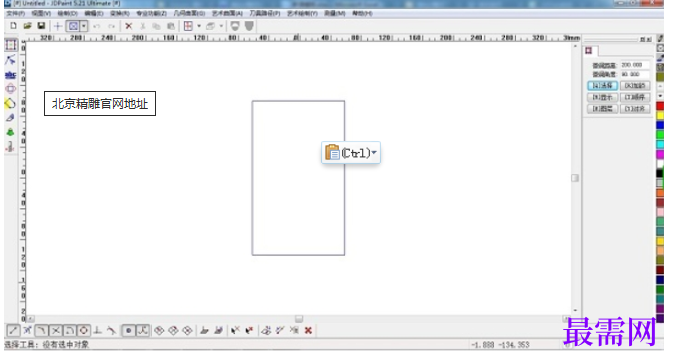This screenshot has height=363, width=675.
Task: Open the 变换(R) menu
Action: click(120, 13)
